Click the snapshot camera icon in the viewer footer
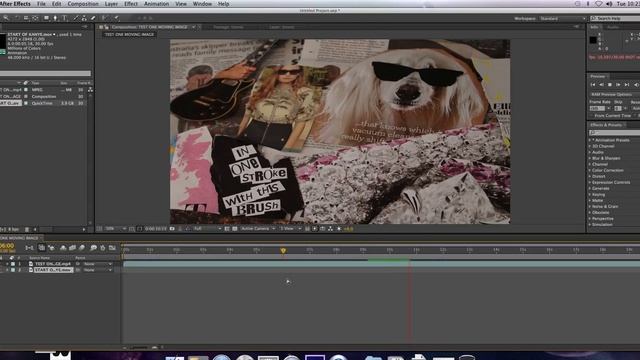 [x=172, y=229]
